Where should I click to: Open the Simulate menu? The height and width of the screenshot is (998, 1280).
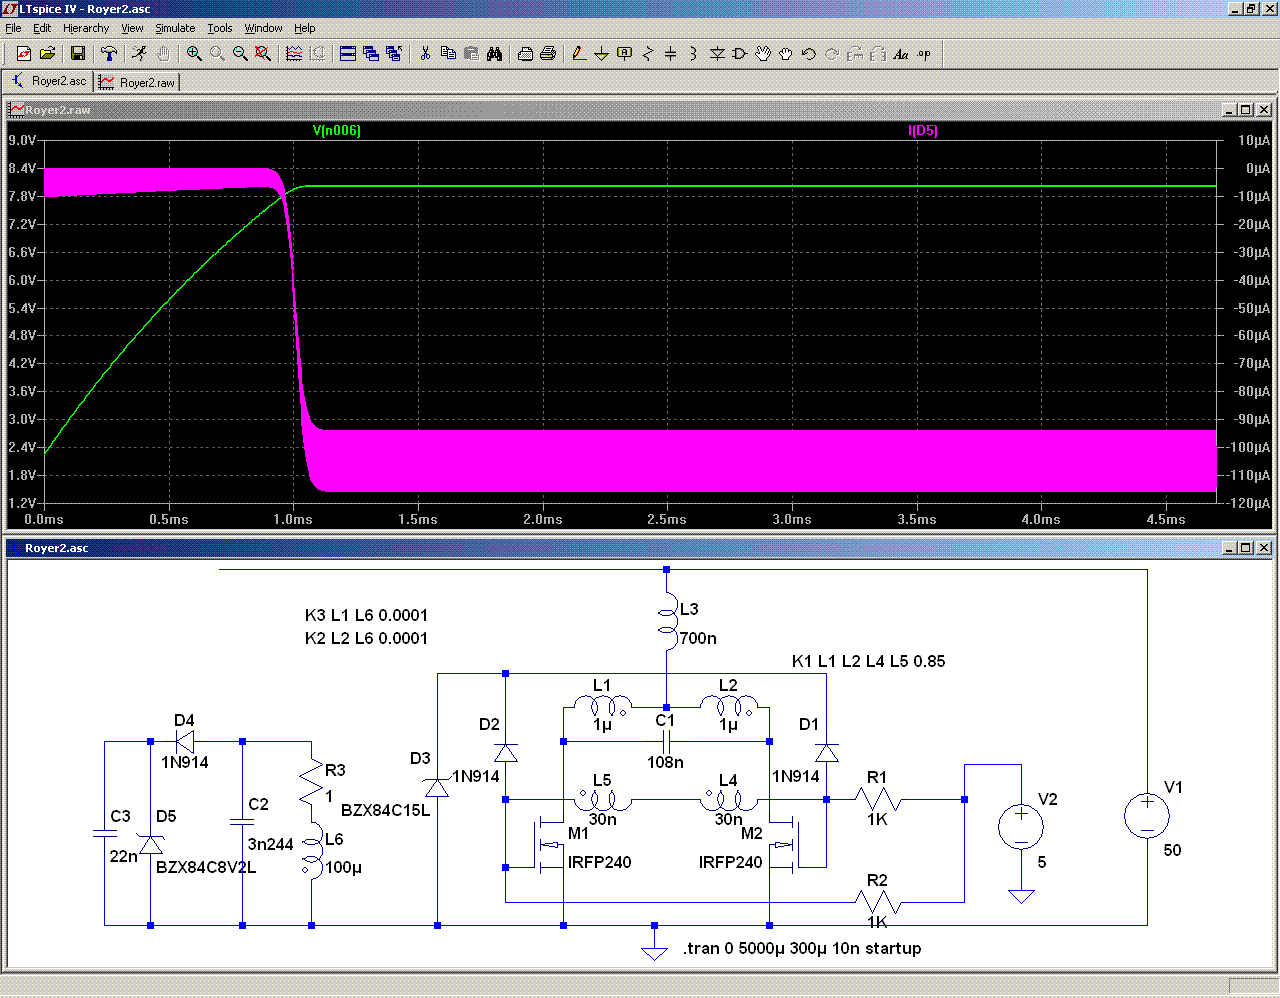(x=175, y=28)
